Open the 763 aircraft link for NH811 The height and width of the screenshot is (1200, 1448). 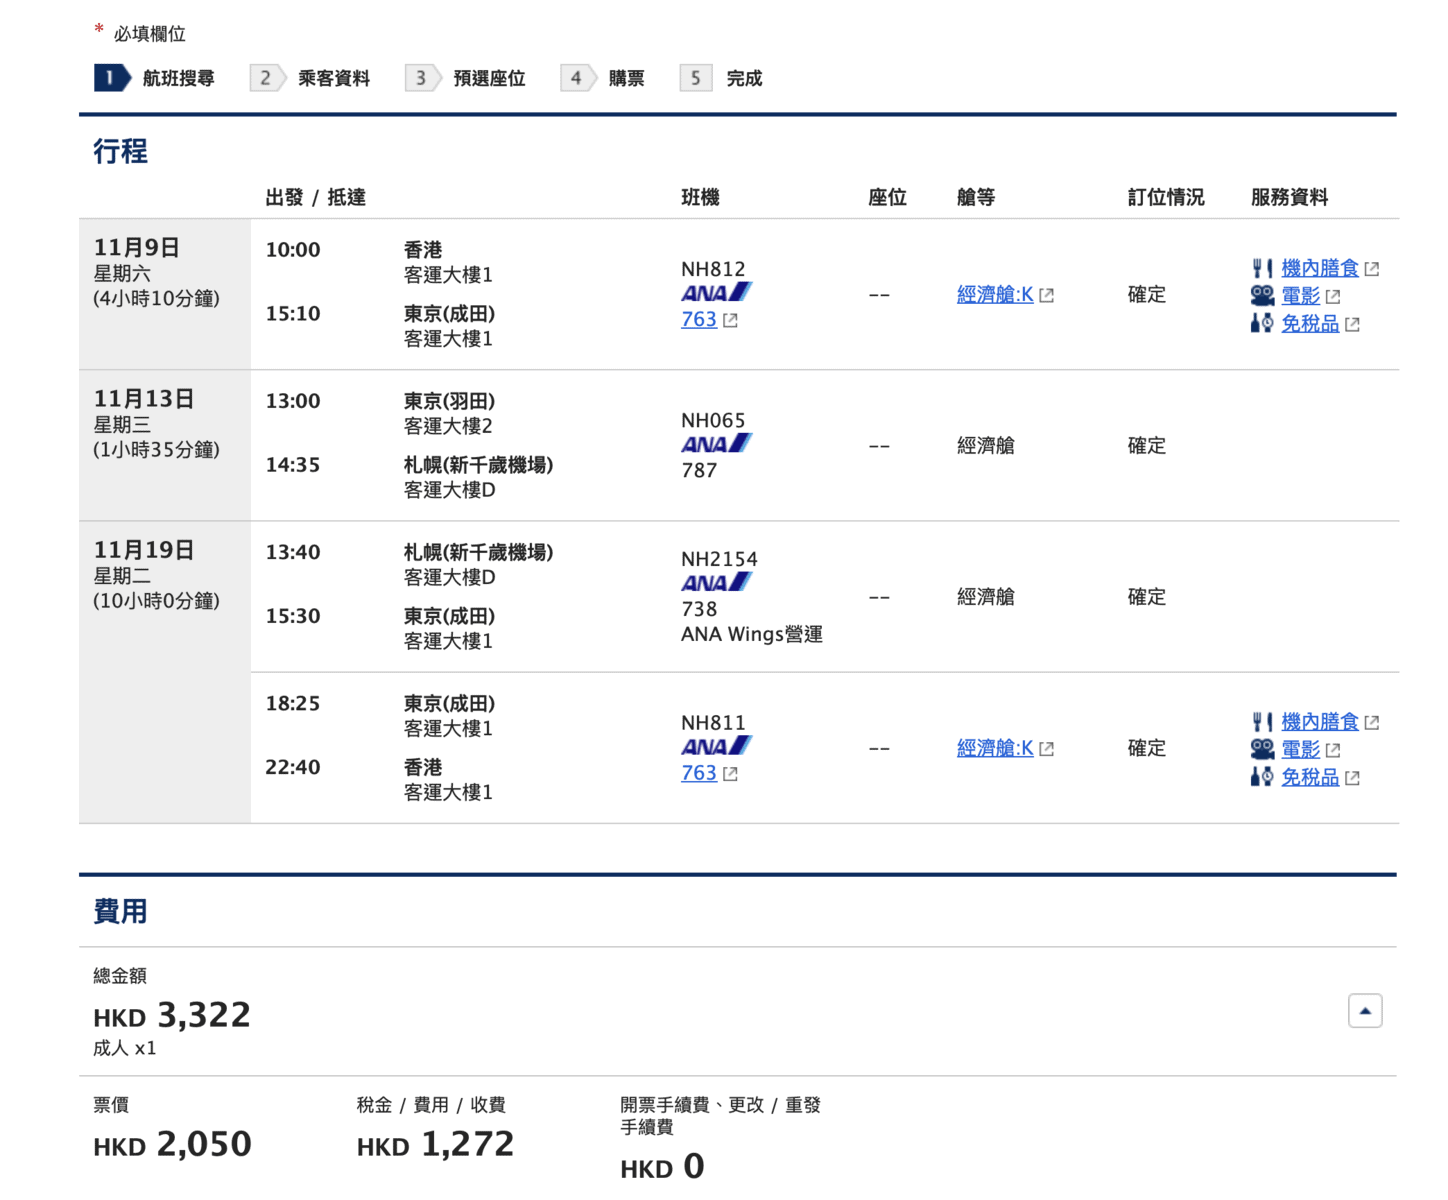coord(698,773)
